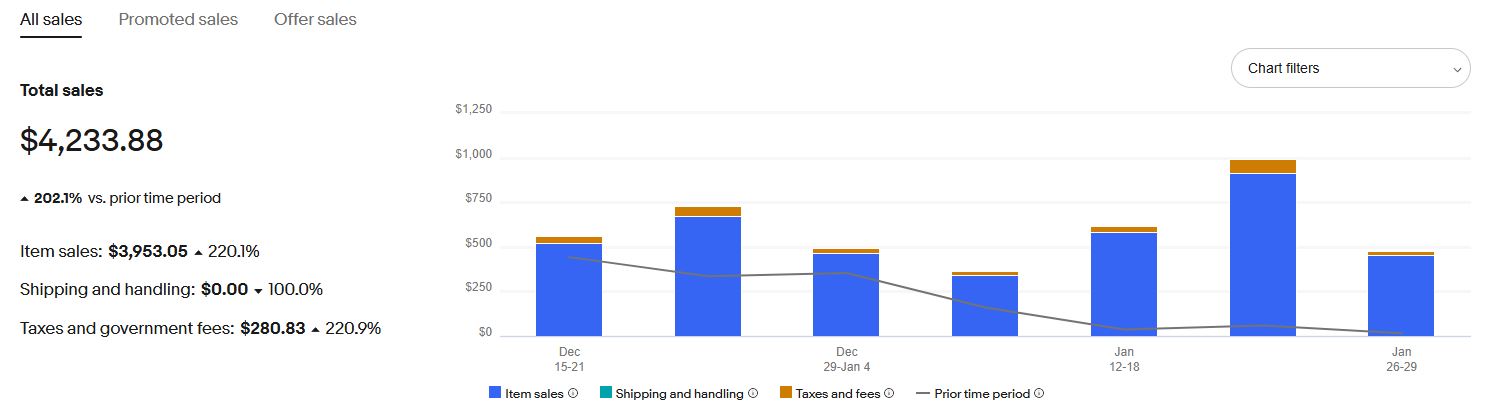Screen dimensions: 1493x417
Task: Switch to the Offer sales tab
Action: [x=315, y=20]
